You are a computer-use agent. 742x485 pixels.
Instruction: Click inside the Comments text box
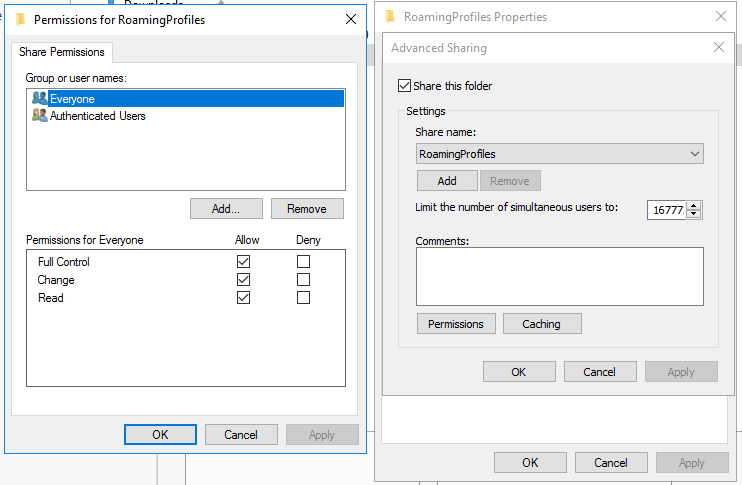point(560,276)
